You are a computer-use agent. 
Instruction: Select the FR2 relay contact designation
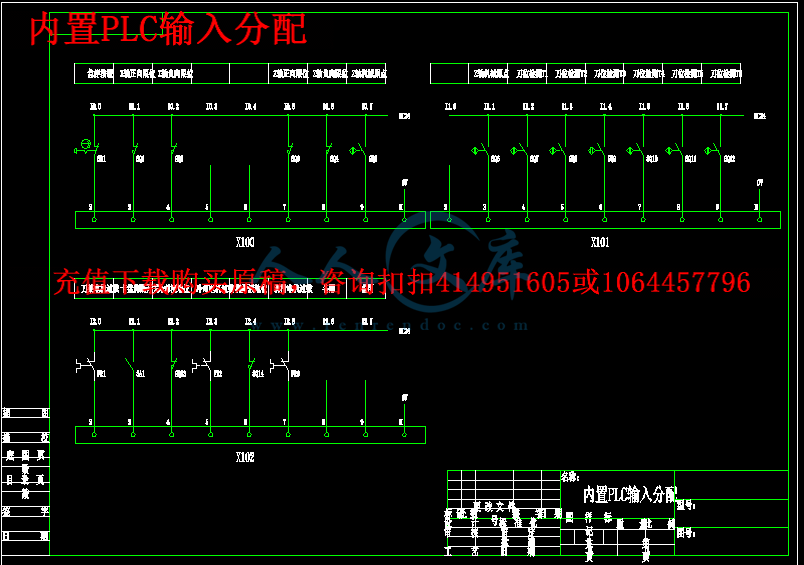218,374
